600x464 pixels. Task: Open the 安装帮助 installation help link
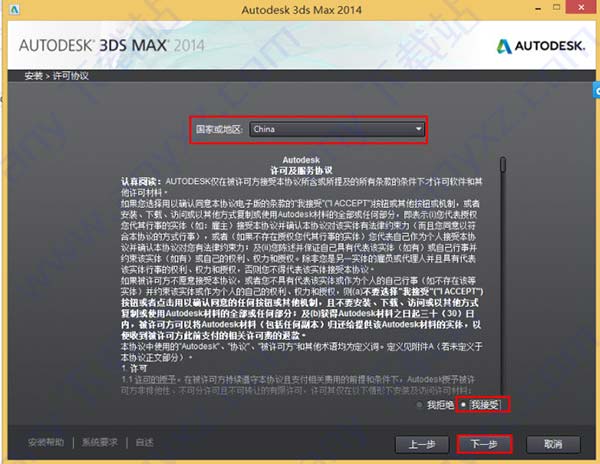point(46,443)
